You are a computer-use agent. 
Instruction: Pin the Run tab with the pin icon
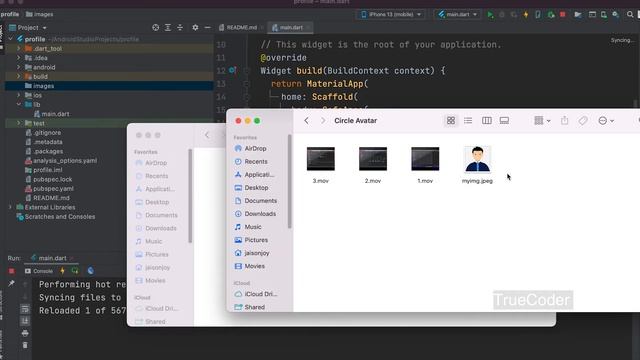point(11,283)
